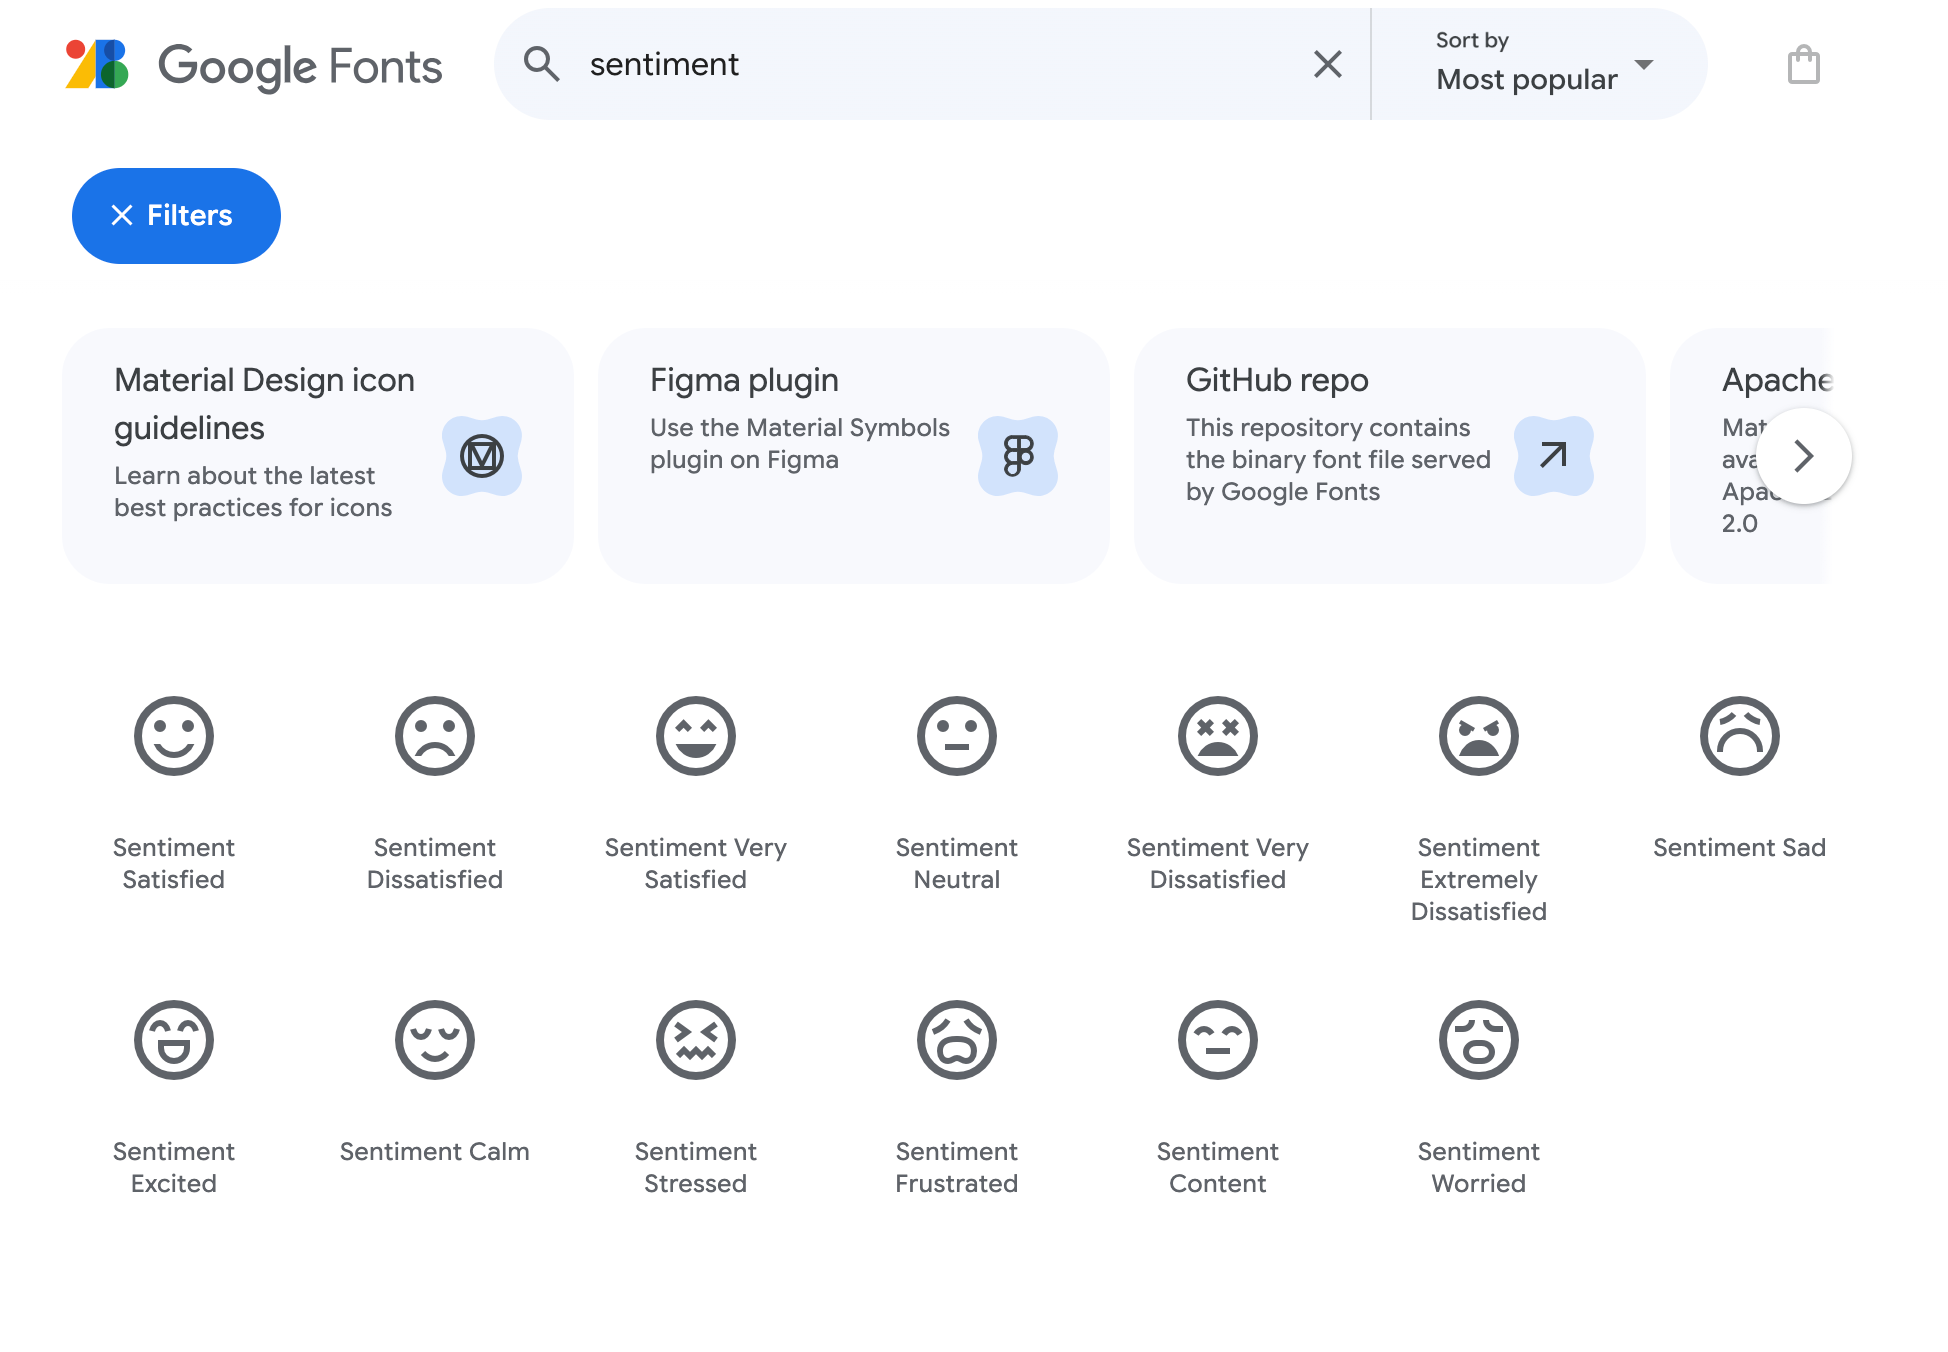Select the Sentiment Stressed icon
This screenshot has width=1948, height=1352.
point(696,1041)
